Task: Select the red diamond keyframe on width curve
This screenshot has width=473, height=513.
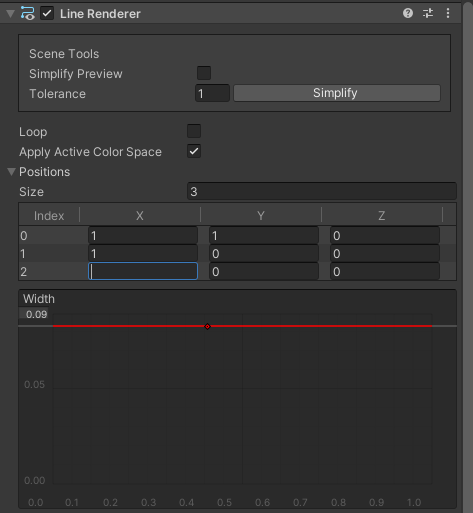Action: click(207, 326)
